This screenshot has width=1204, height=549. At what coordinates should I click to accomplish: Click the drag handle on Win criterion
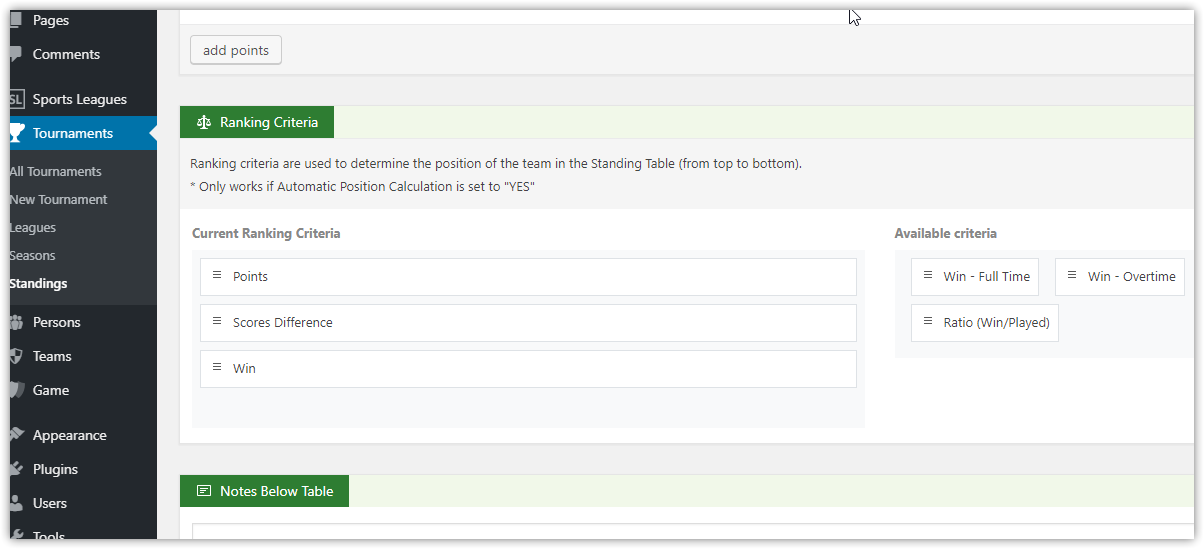[217, 367]
